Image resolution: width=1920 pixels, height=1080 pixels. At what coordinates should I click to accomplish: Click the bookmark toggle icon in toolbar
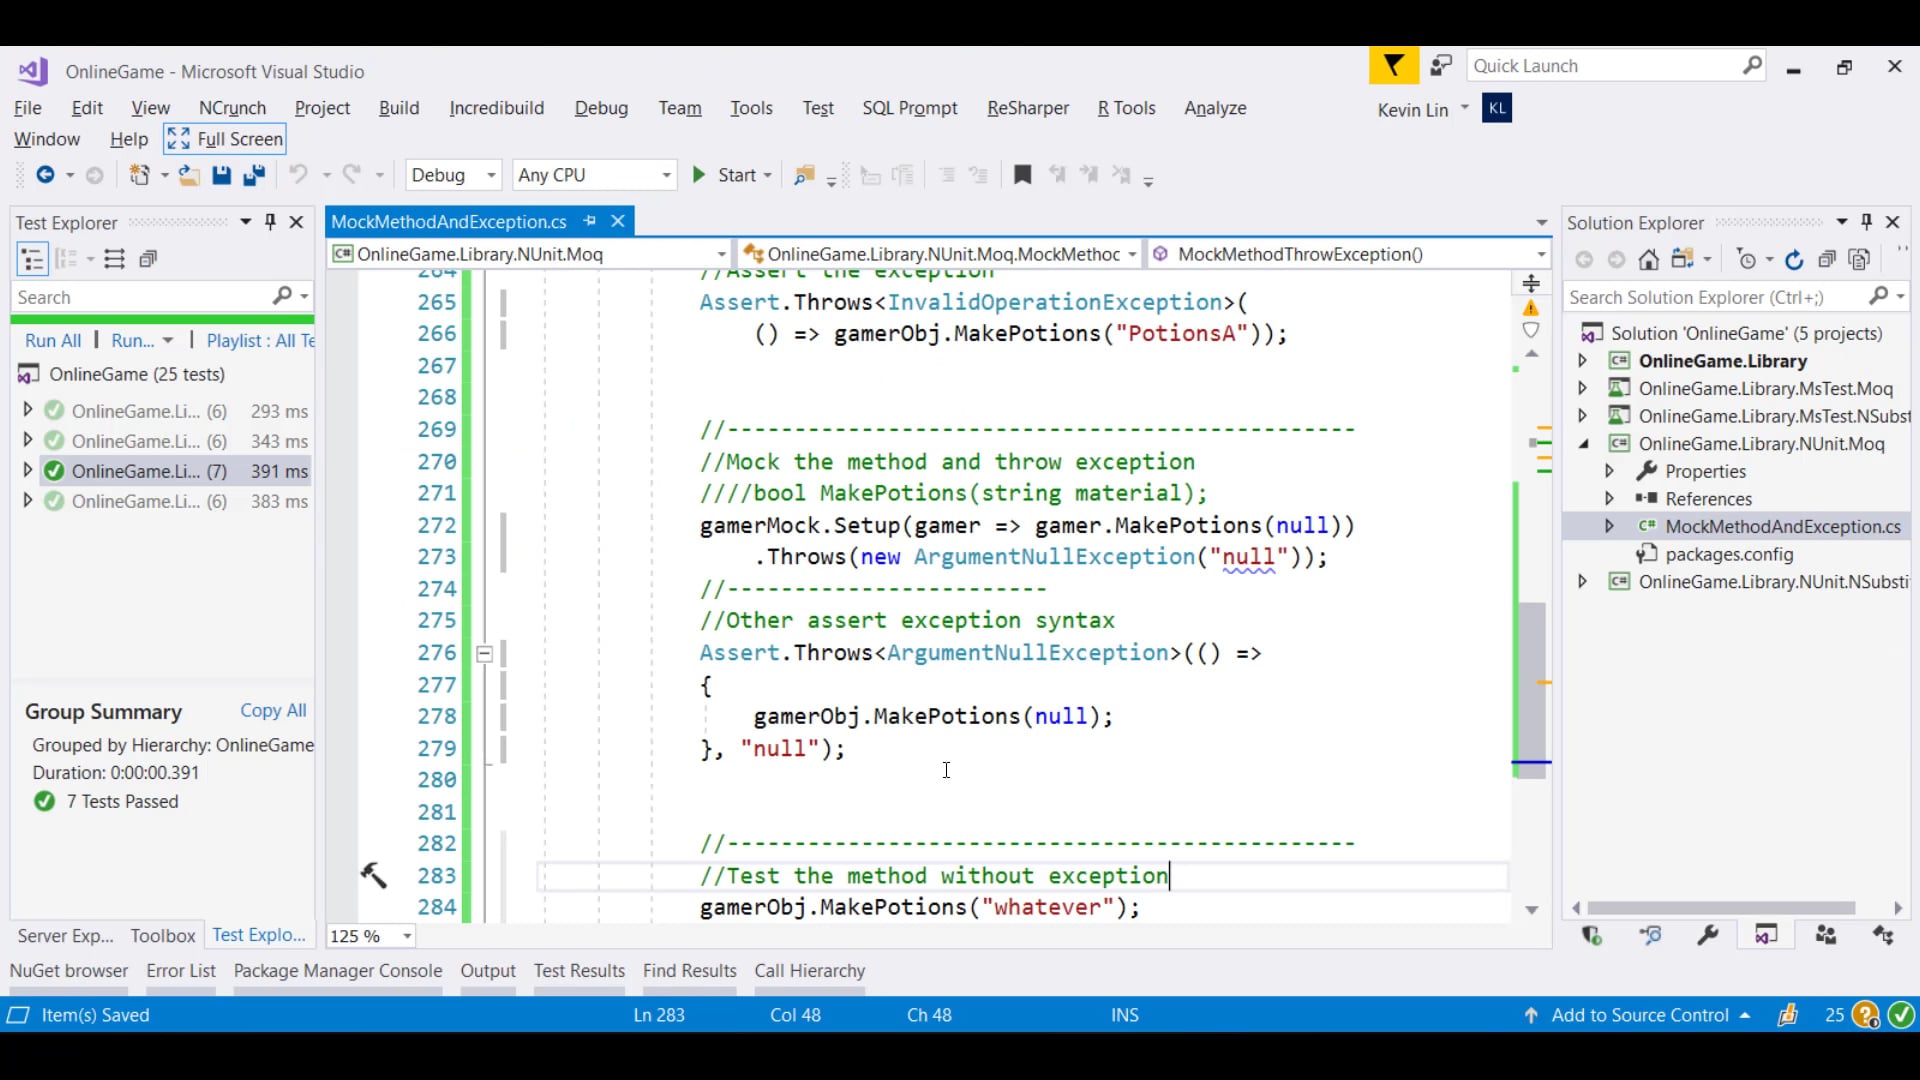tap(1022, 175)
